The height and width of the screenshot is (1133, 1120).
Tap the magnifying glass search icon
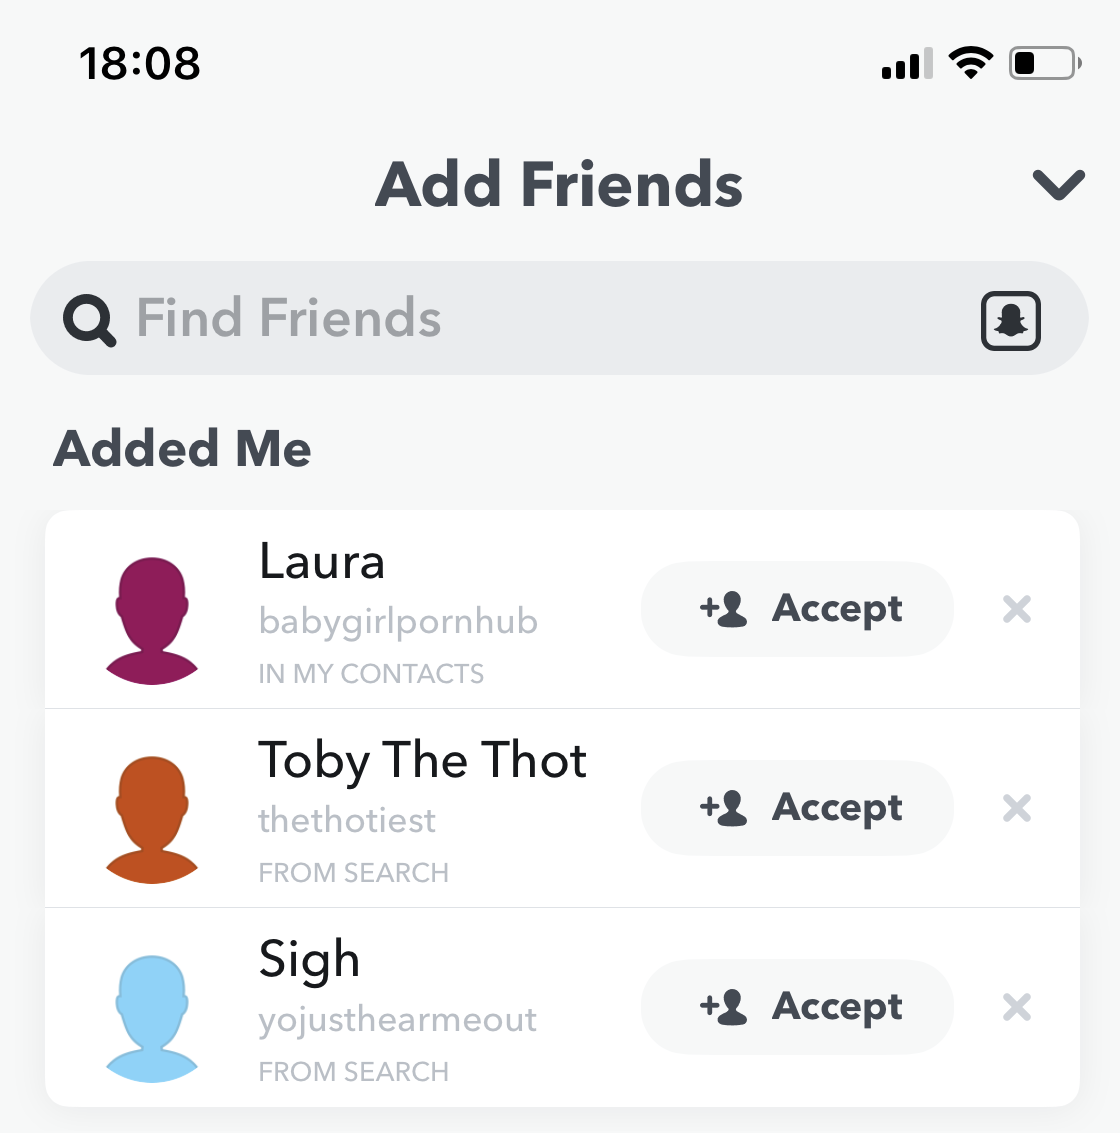(89, 321)
